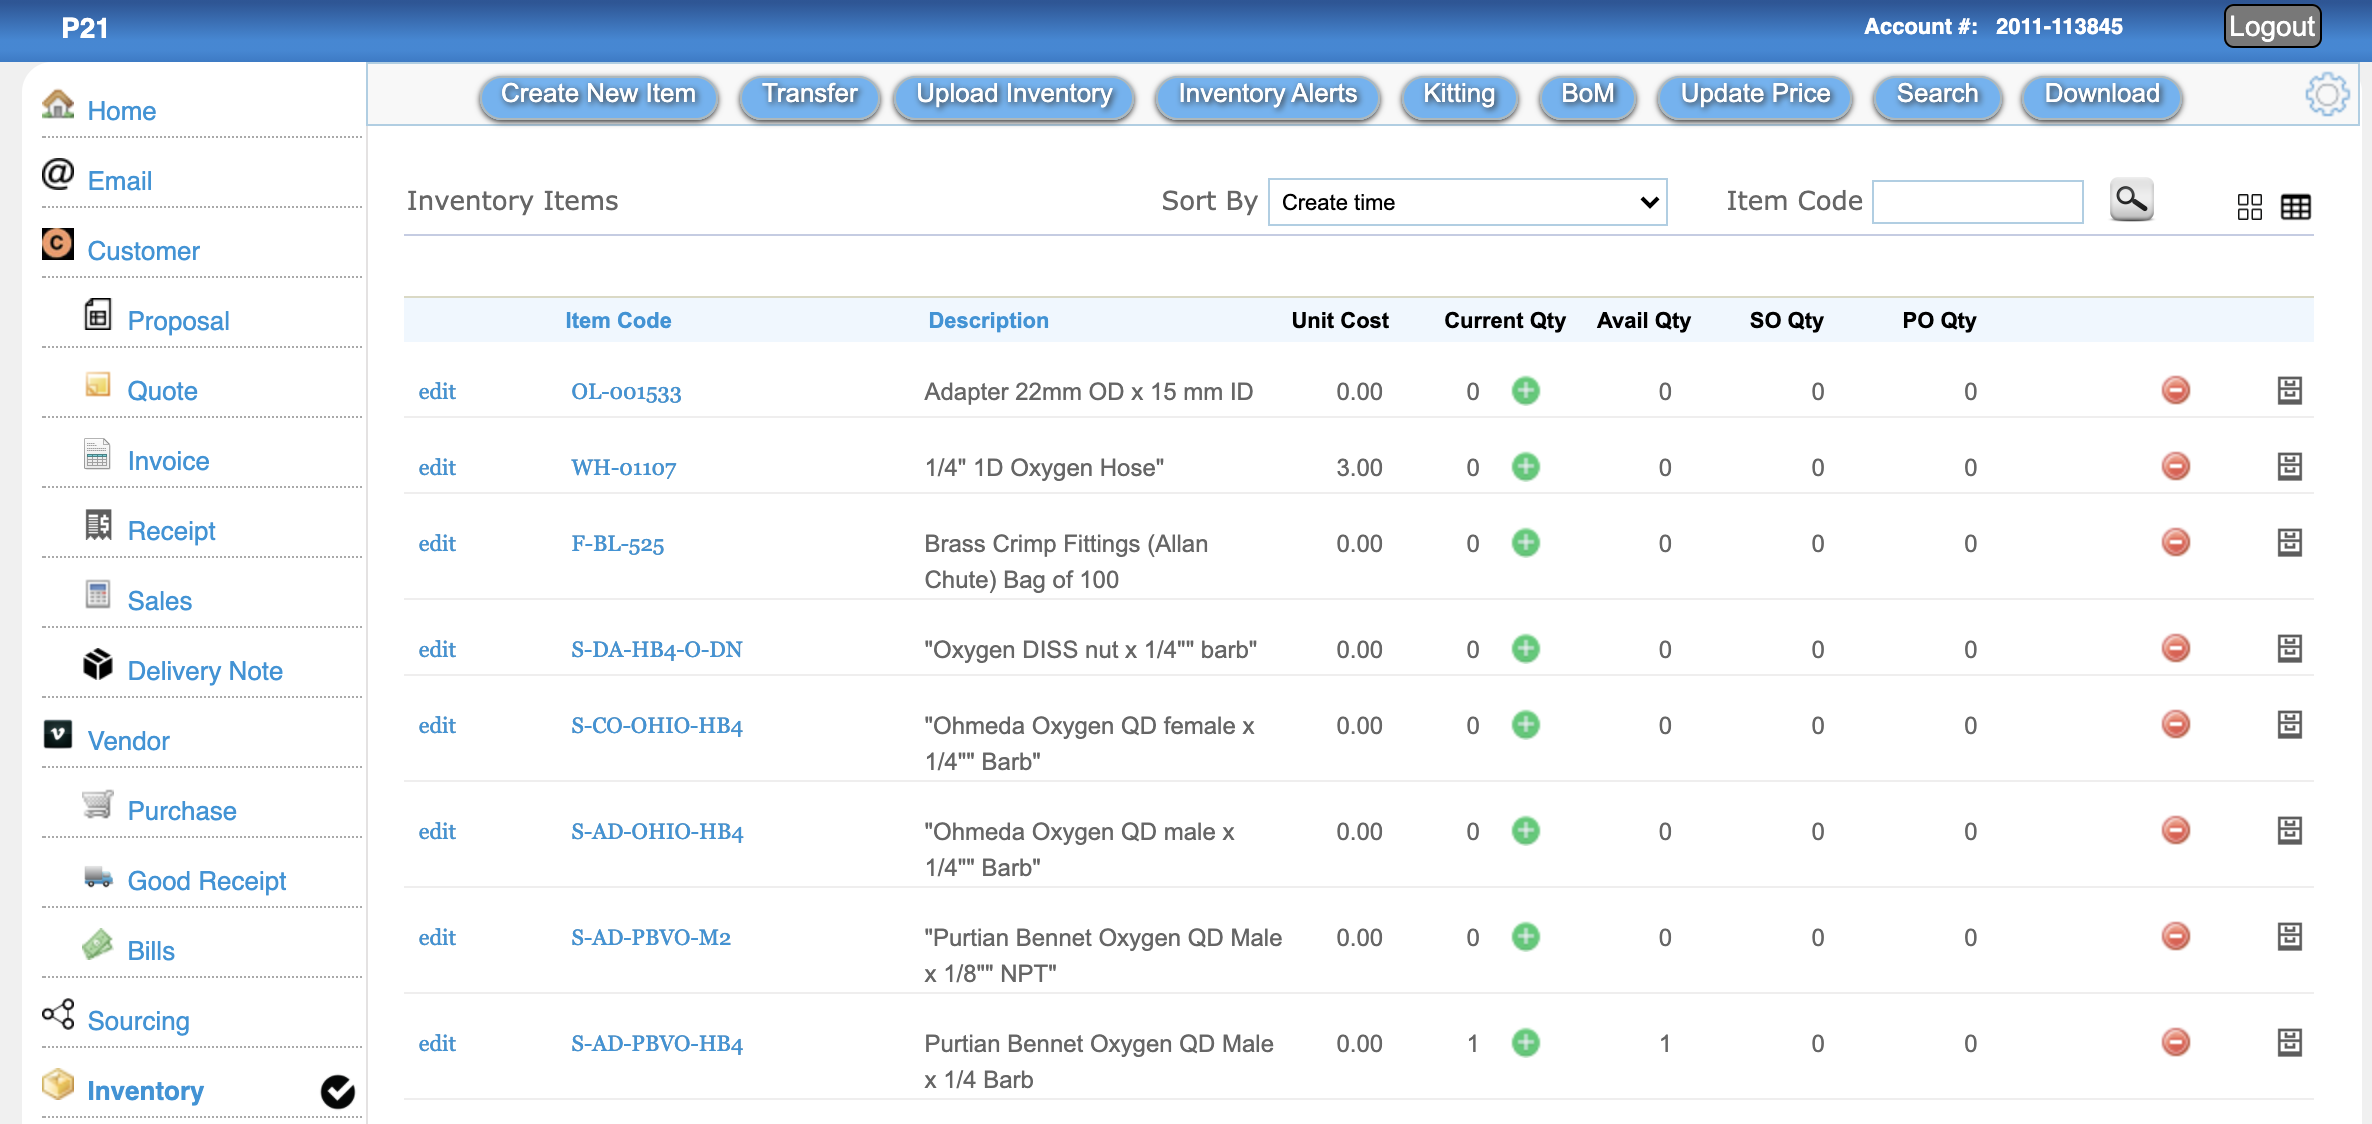Click the Logout button

coord(2271,27)
